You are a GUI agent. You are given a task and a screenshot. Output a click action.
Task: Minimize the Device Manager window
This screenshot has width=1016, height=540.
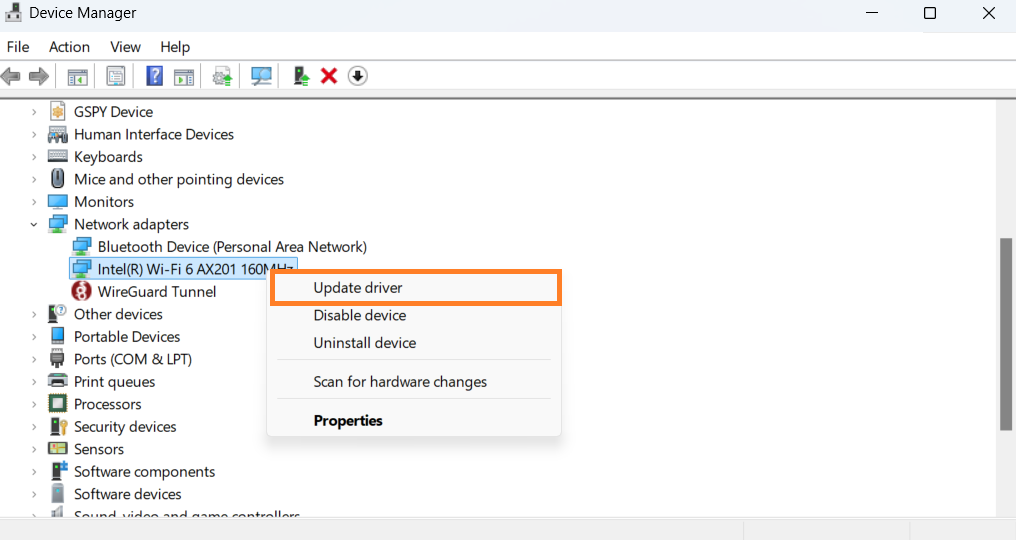pyautogui.click(x=872, y=13)
